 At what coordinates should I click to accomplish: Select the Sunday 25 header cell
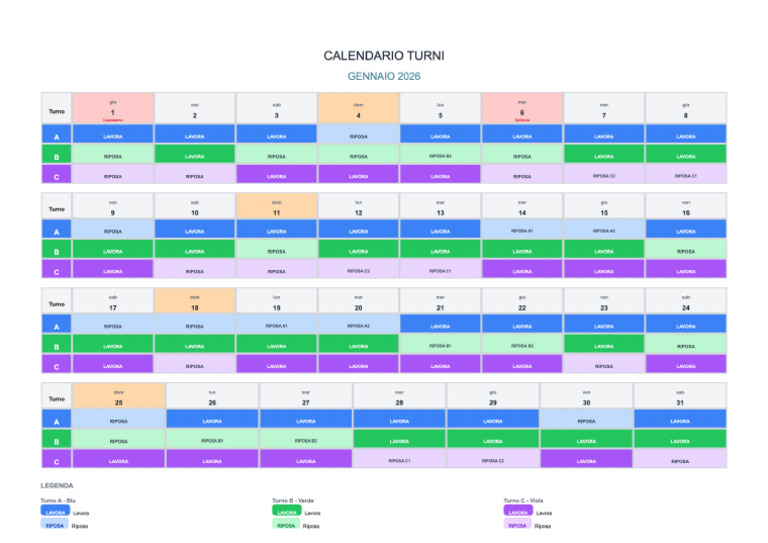coord(119,396)
